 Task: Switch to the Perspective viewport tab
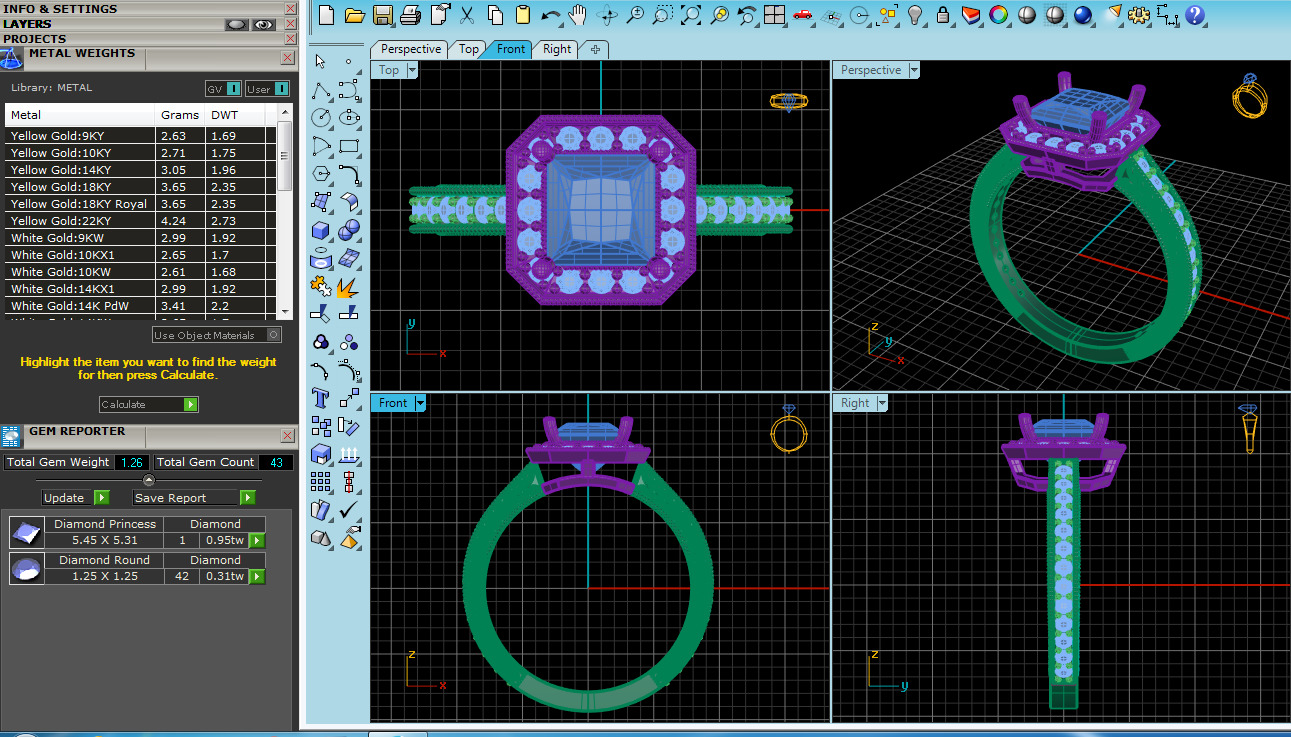tap(411, 49)
